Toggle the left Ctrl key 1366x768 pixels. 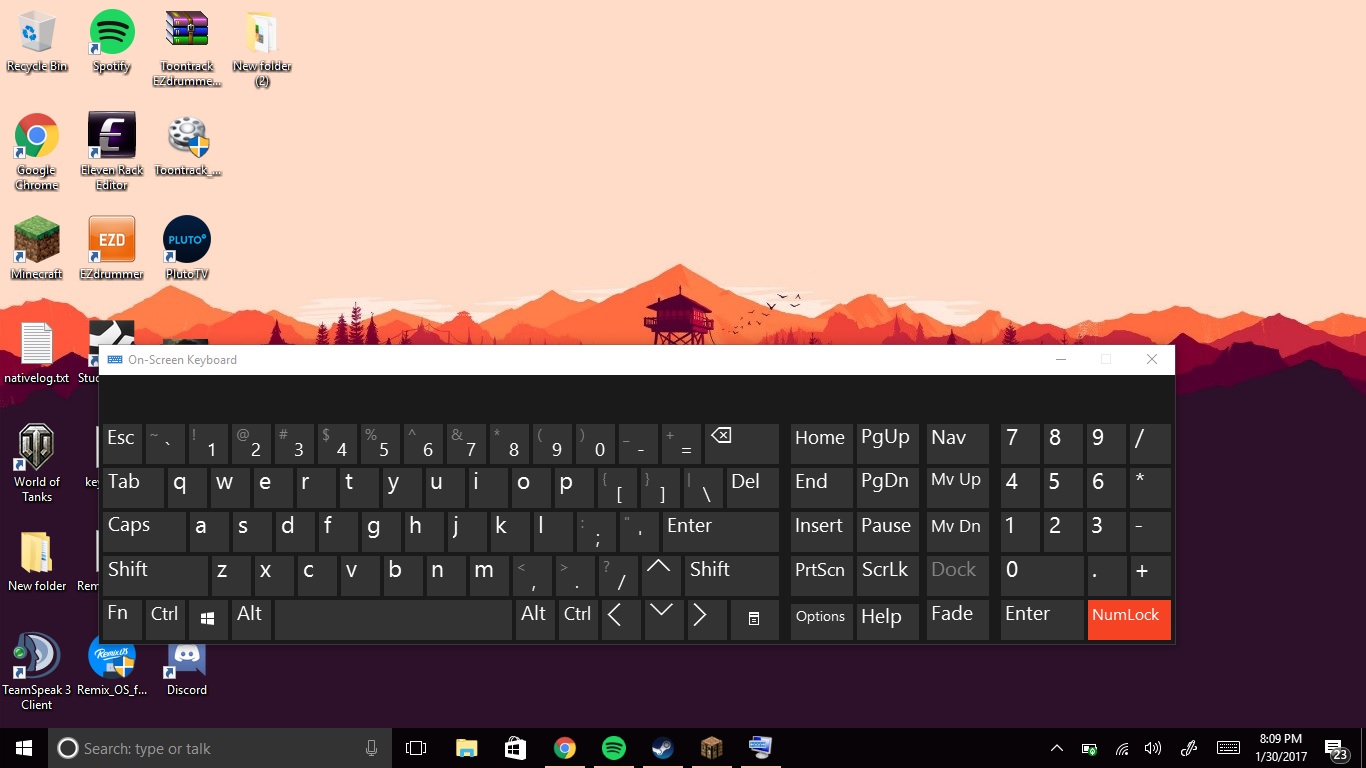point(165,620)
